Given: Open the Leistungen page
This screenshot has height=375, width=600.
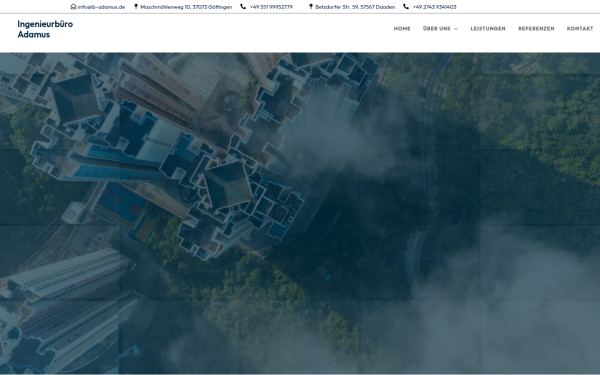Looking at the screenshot, I should click(488, 29).
